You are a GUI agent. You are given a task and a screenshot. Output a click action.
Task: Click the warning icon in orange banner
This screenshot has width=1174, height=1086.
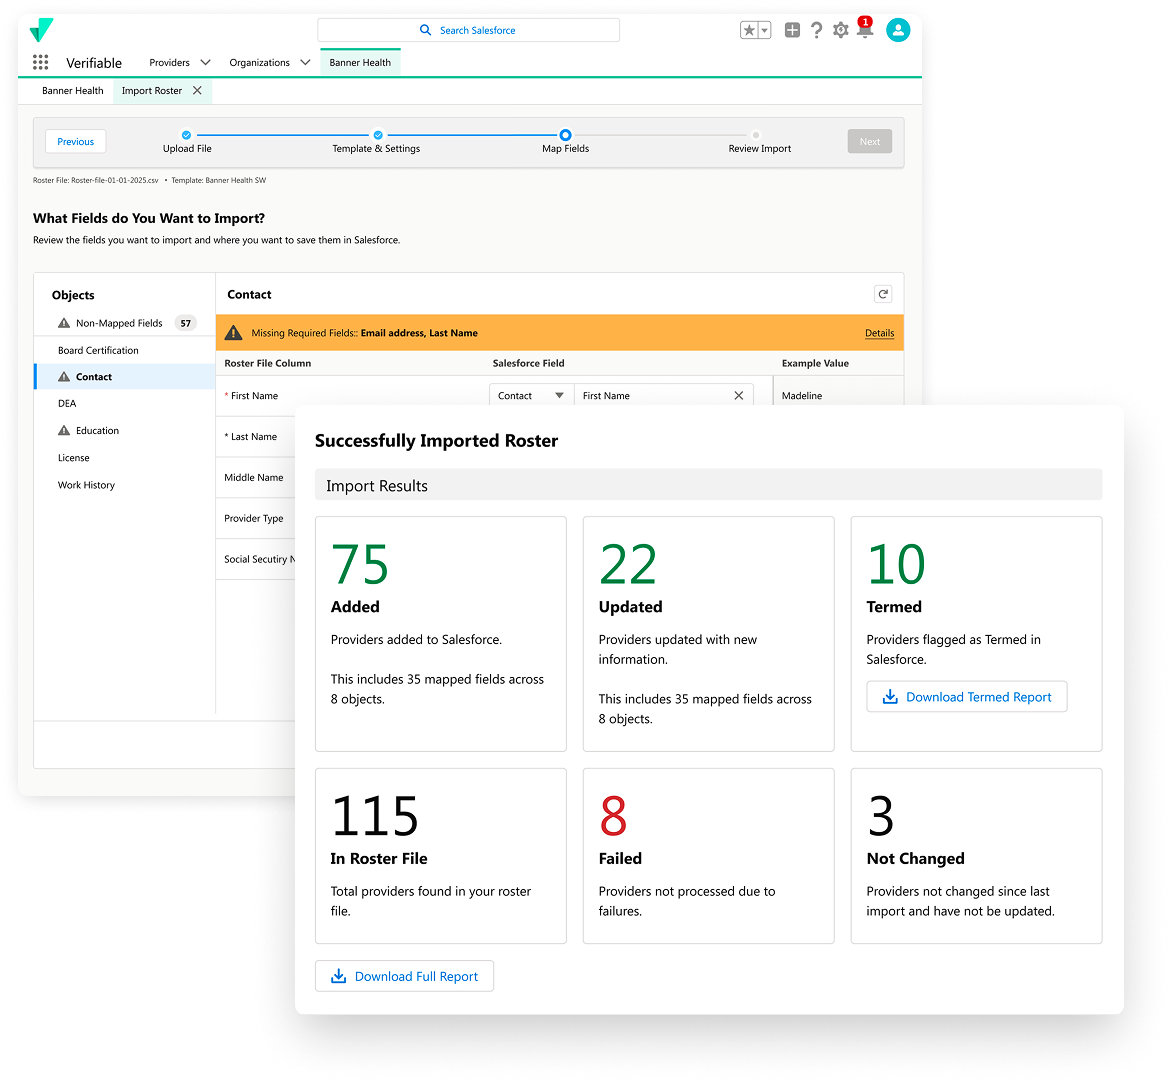tap(234, 333)
